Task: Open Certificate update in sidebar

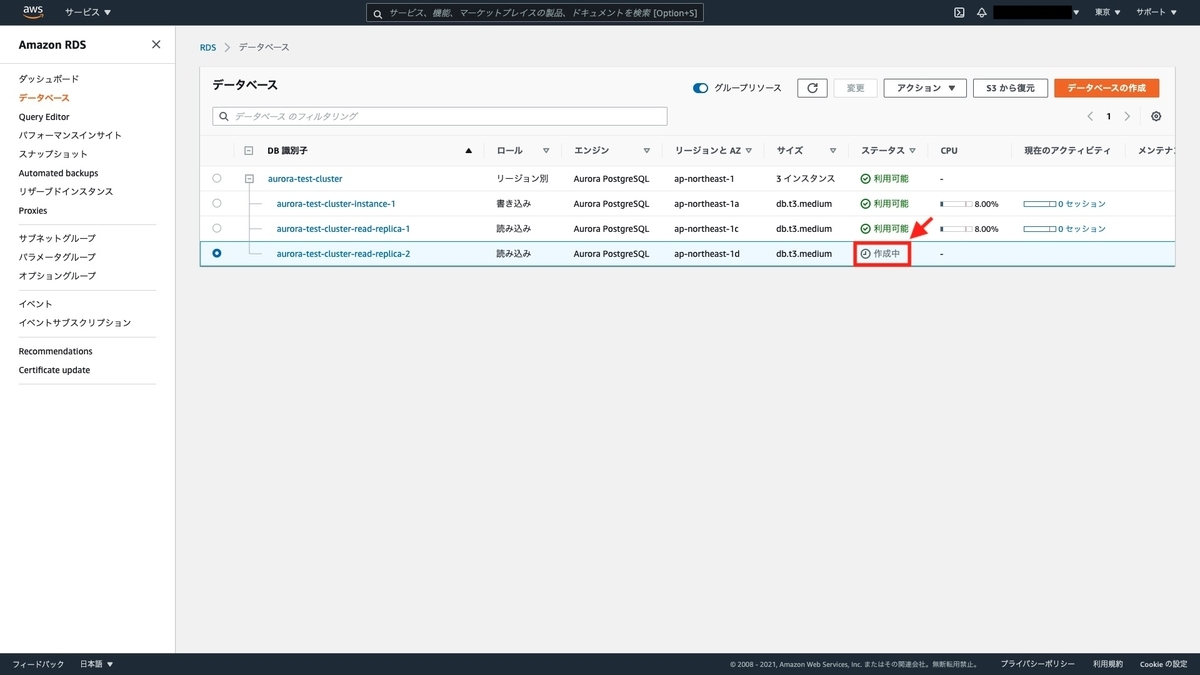Action: (54, 370)
